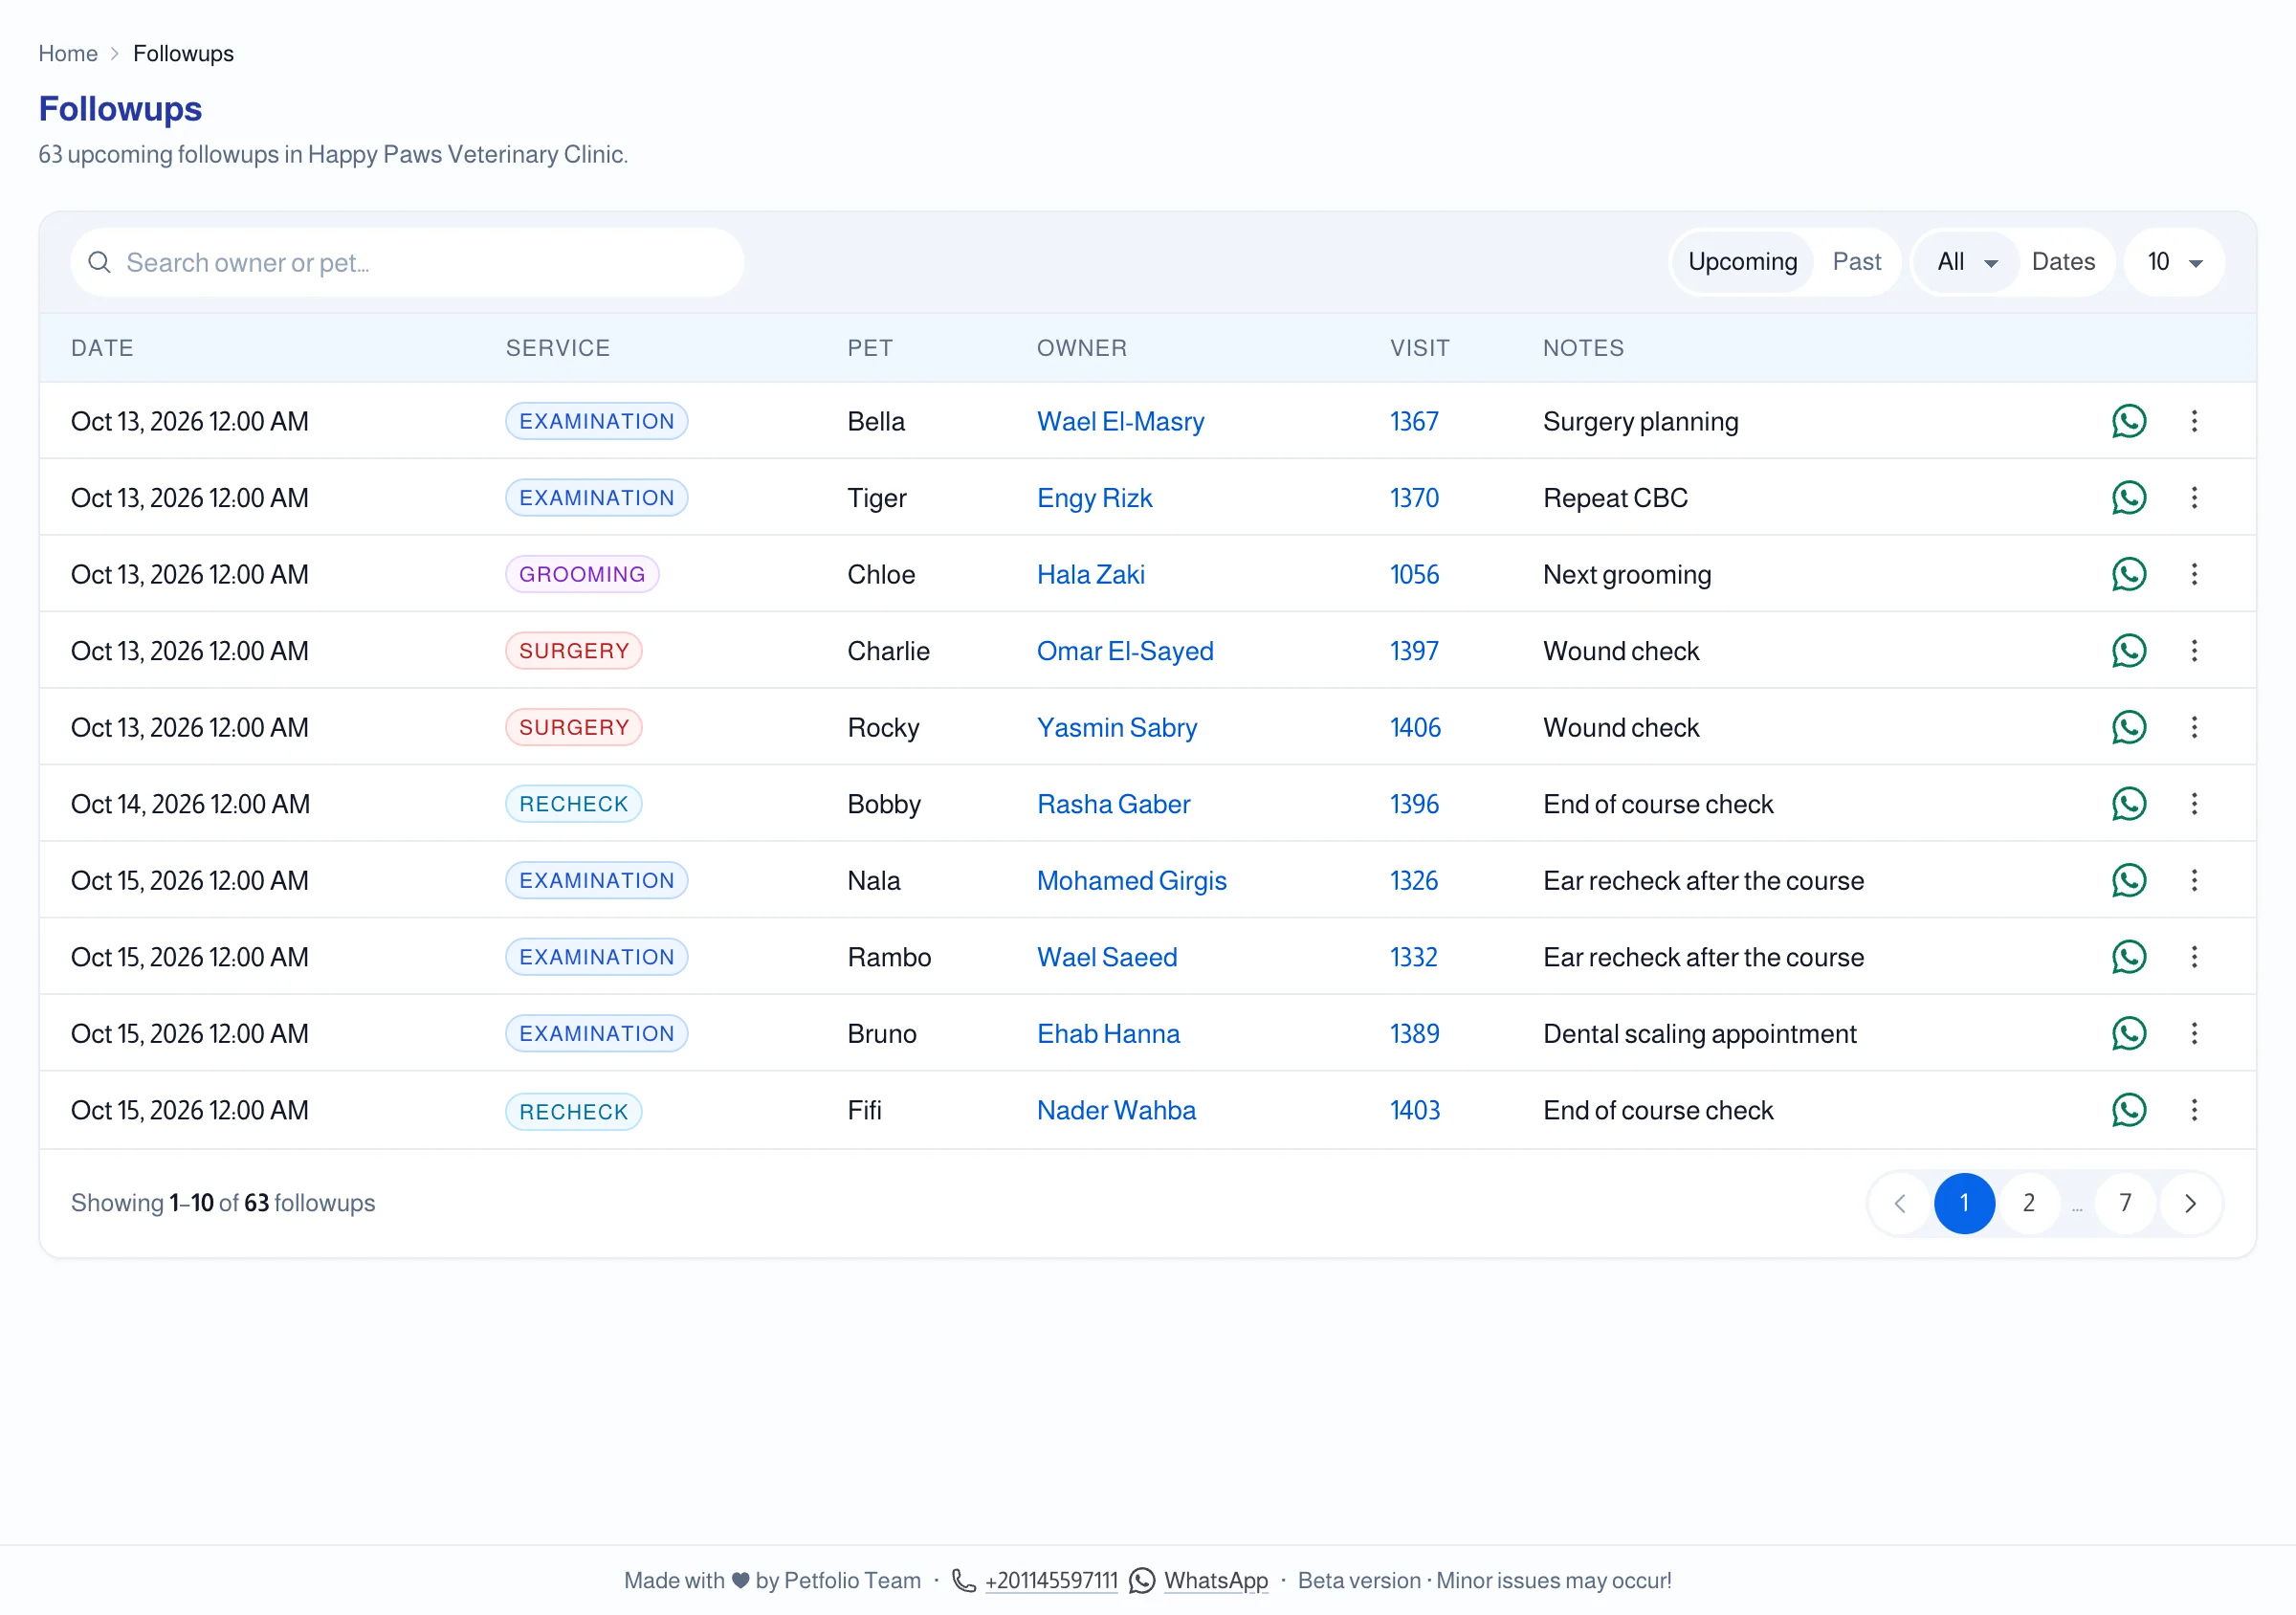The width and height of the screenshot is (2296, 1615).
Task: Open three-dot menu for Tiger's followup
Action: point(2194,498)
